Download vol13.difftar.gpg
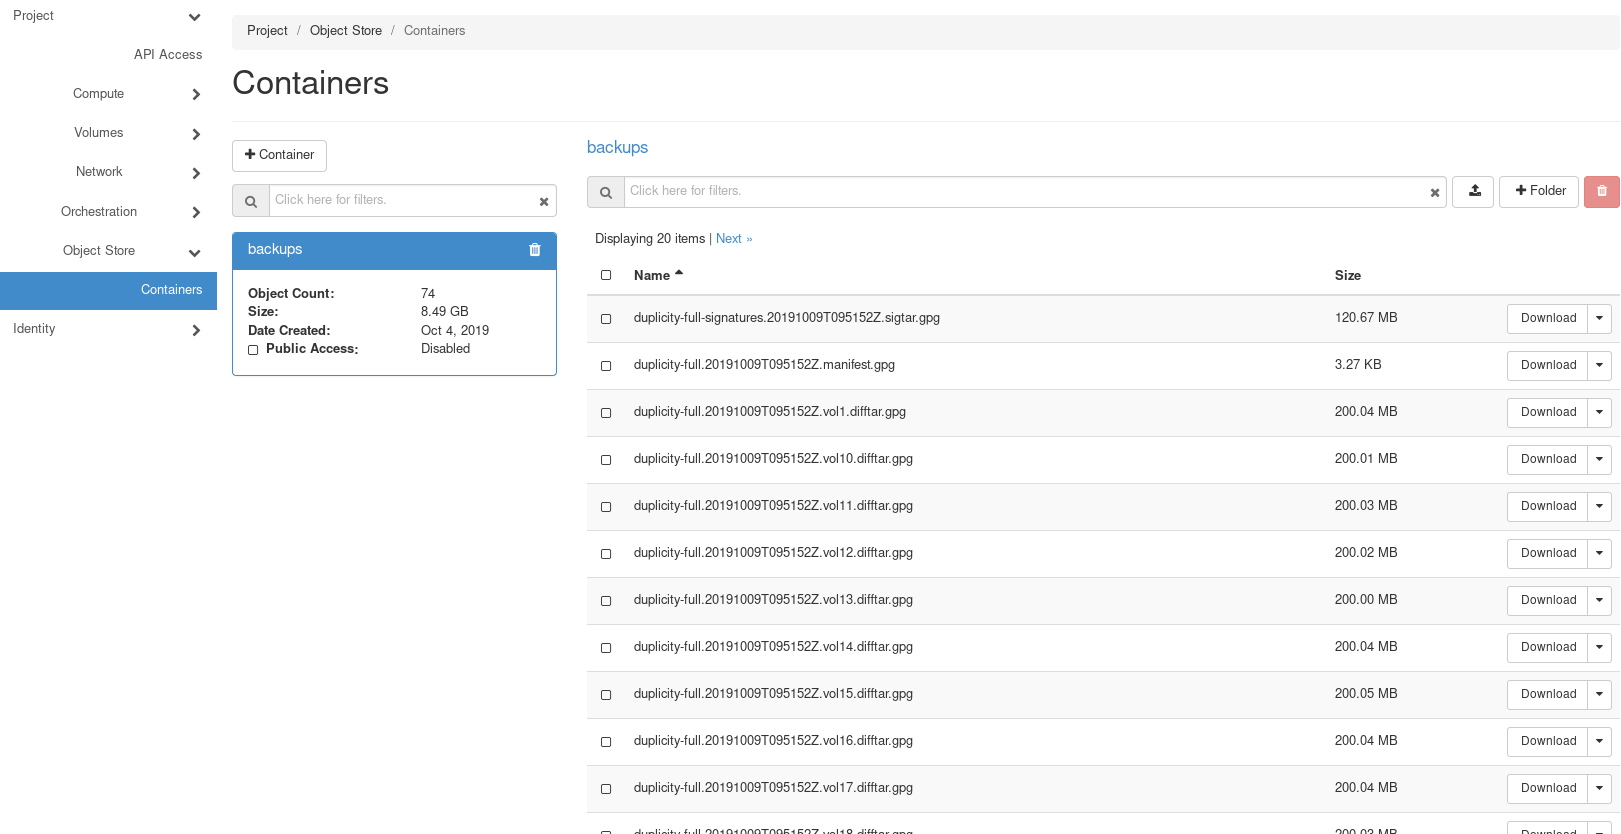The image size is (1621, 834). tap(1548, 600)
